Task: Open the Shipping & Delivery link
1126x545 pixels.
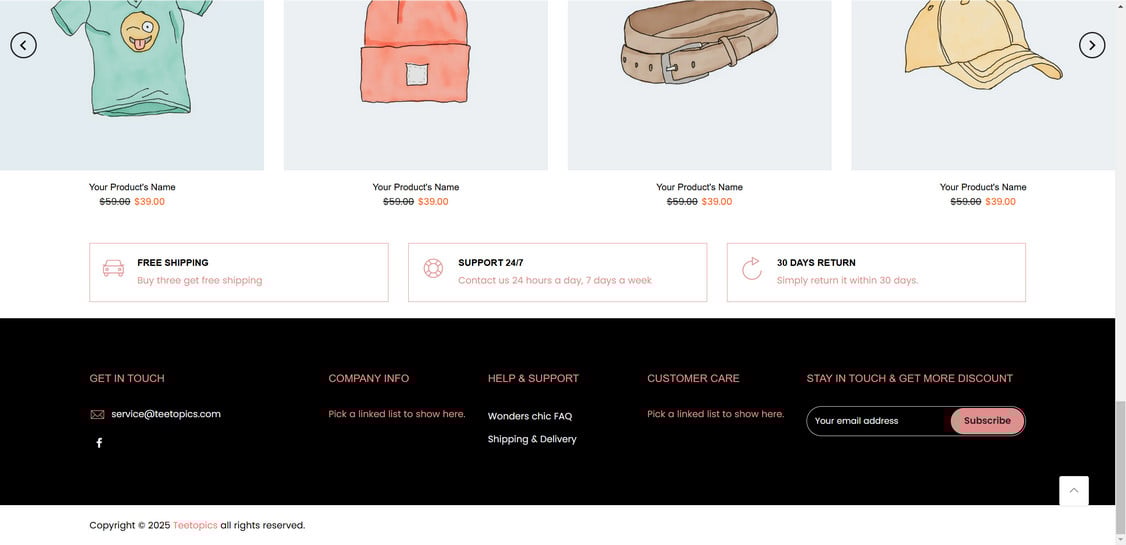Action: (x=532, y=439)
